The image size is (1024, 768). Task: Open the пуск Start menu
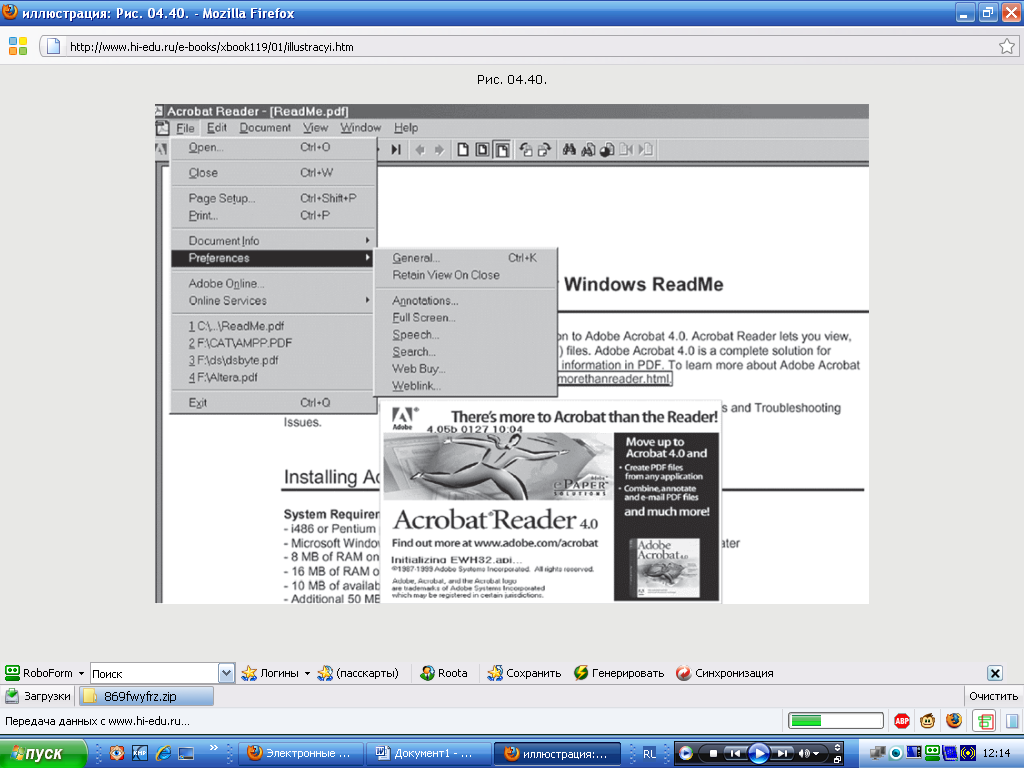click(43, 754)
